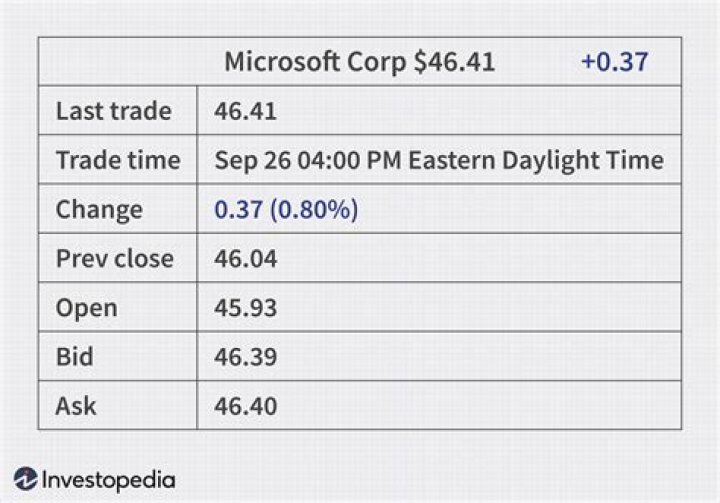720x503 pixels.
Task: Select the Open label cell
Action: [86, 308]
